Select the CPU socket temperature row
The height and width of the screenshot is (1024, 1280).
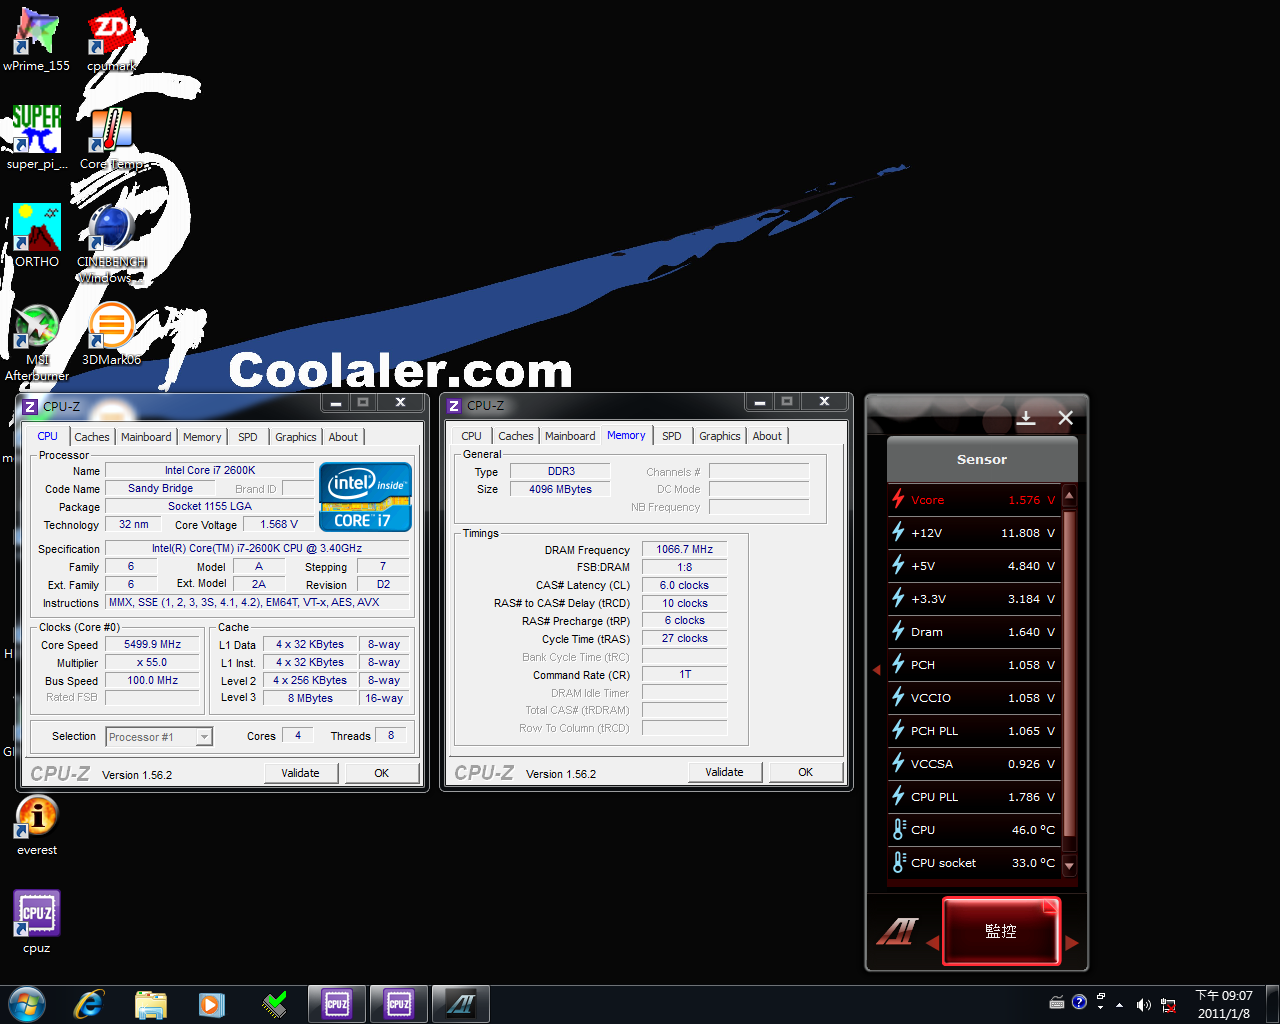[974, 863]
